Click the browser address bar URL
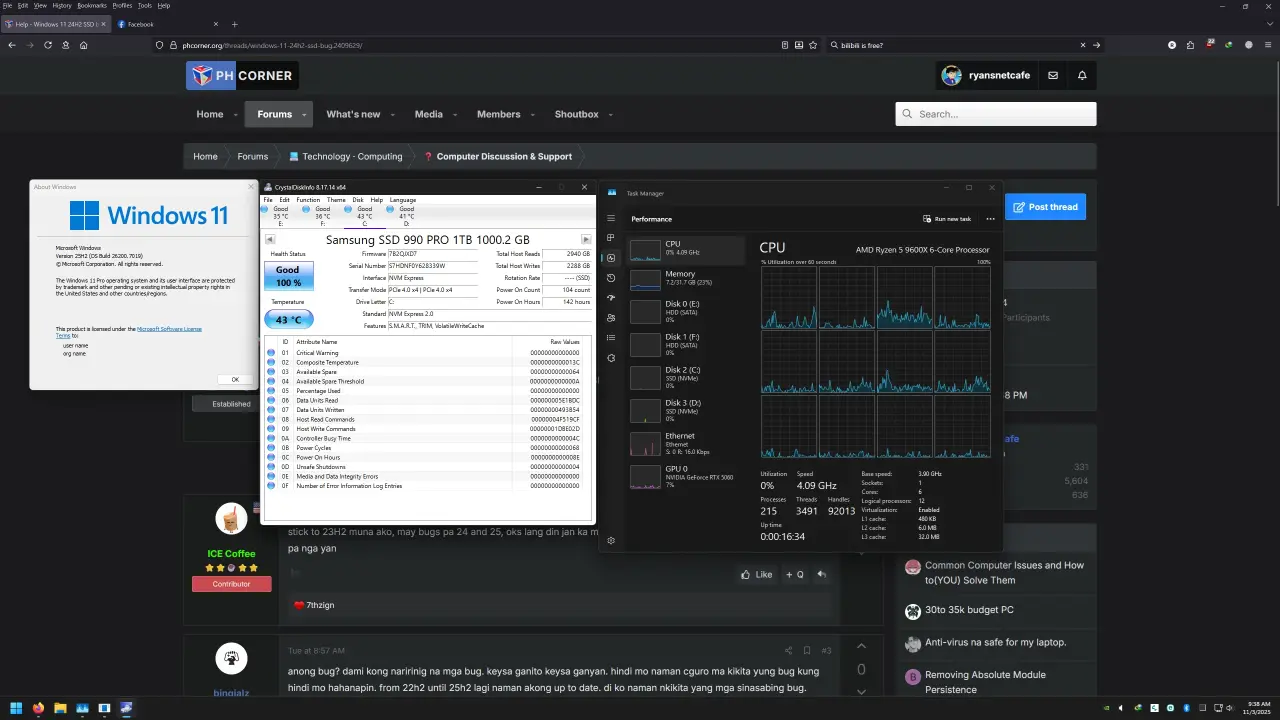Image resolution: width=1280 pixels, height=720 pixels. tap(272, 45)
